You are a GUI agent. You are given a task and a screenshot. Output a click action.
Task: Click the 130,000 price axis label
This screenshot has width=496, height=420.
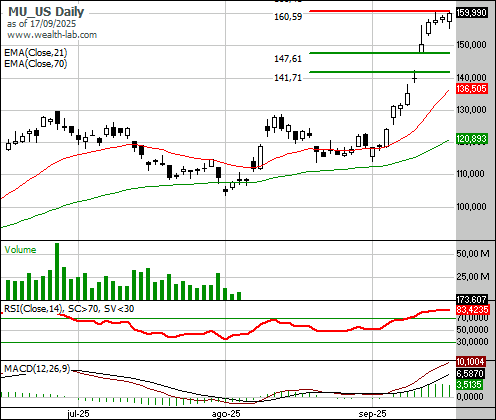pos(471,110)
